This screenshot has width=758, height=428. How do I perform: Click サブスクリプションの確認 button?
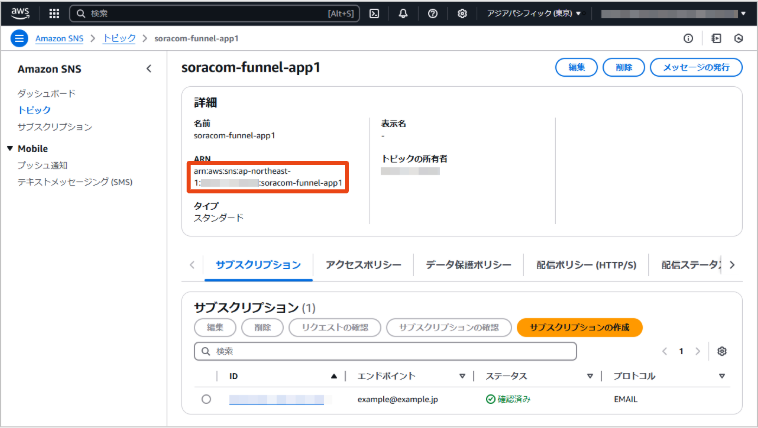pos(449,327)
